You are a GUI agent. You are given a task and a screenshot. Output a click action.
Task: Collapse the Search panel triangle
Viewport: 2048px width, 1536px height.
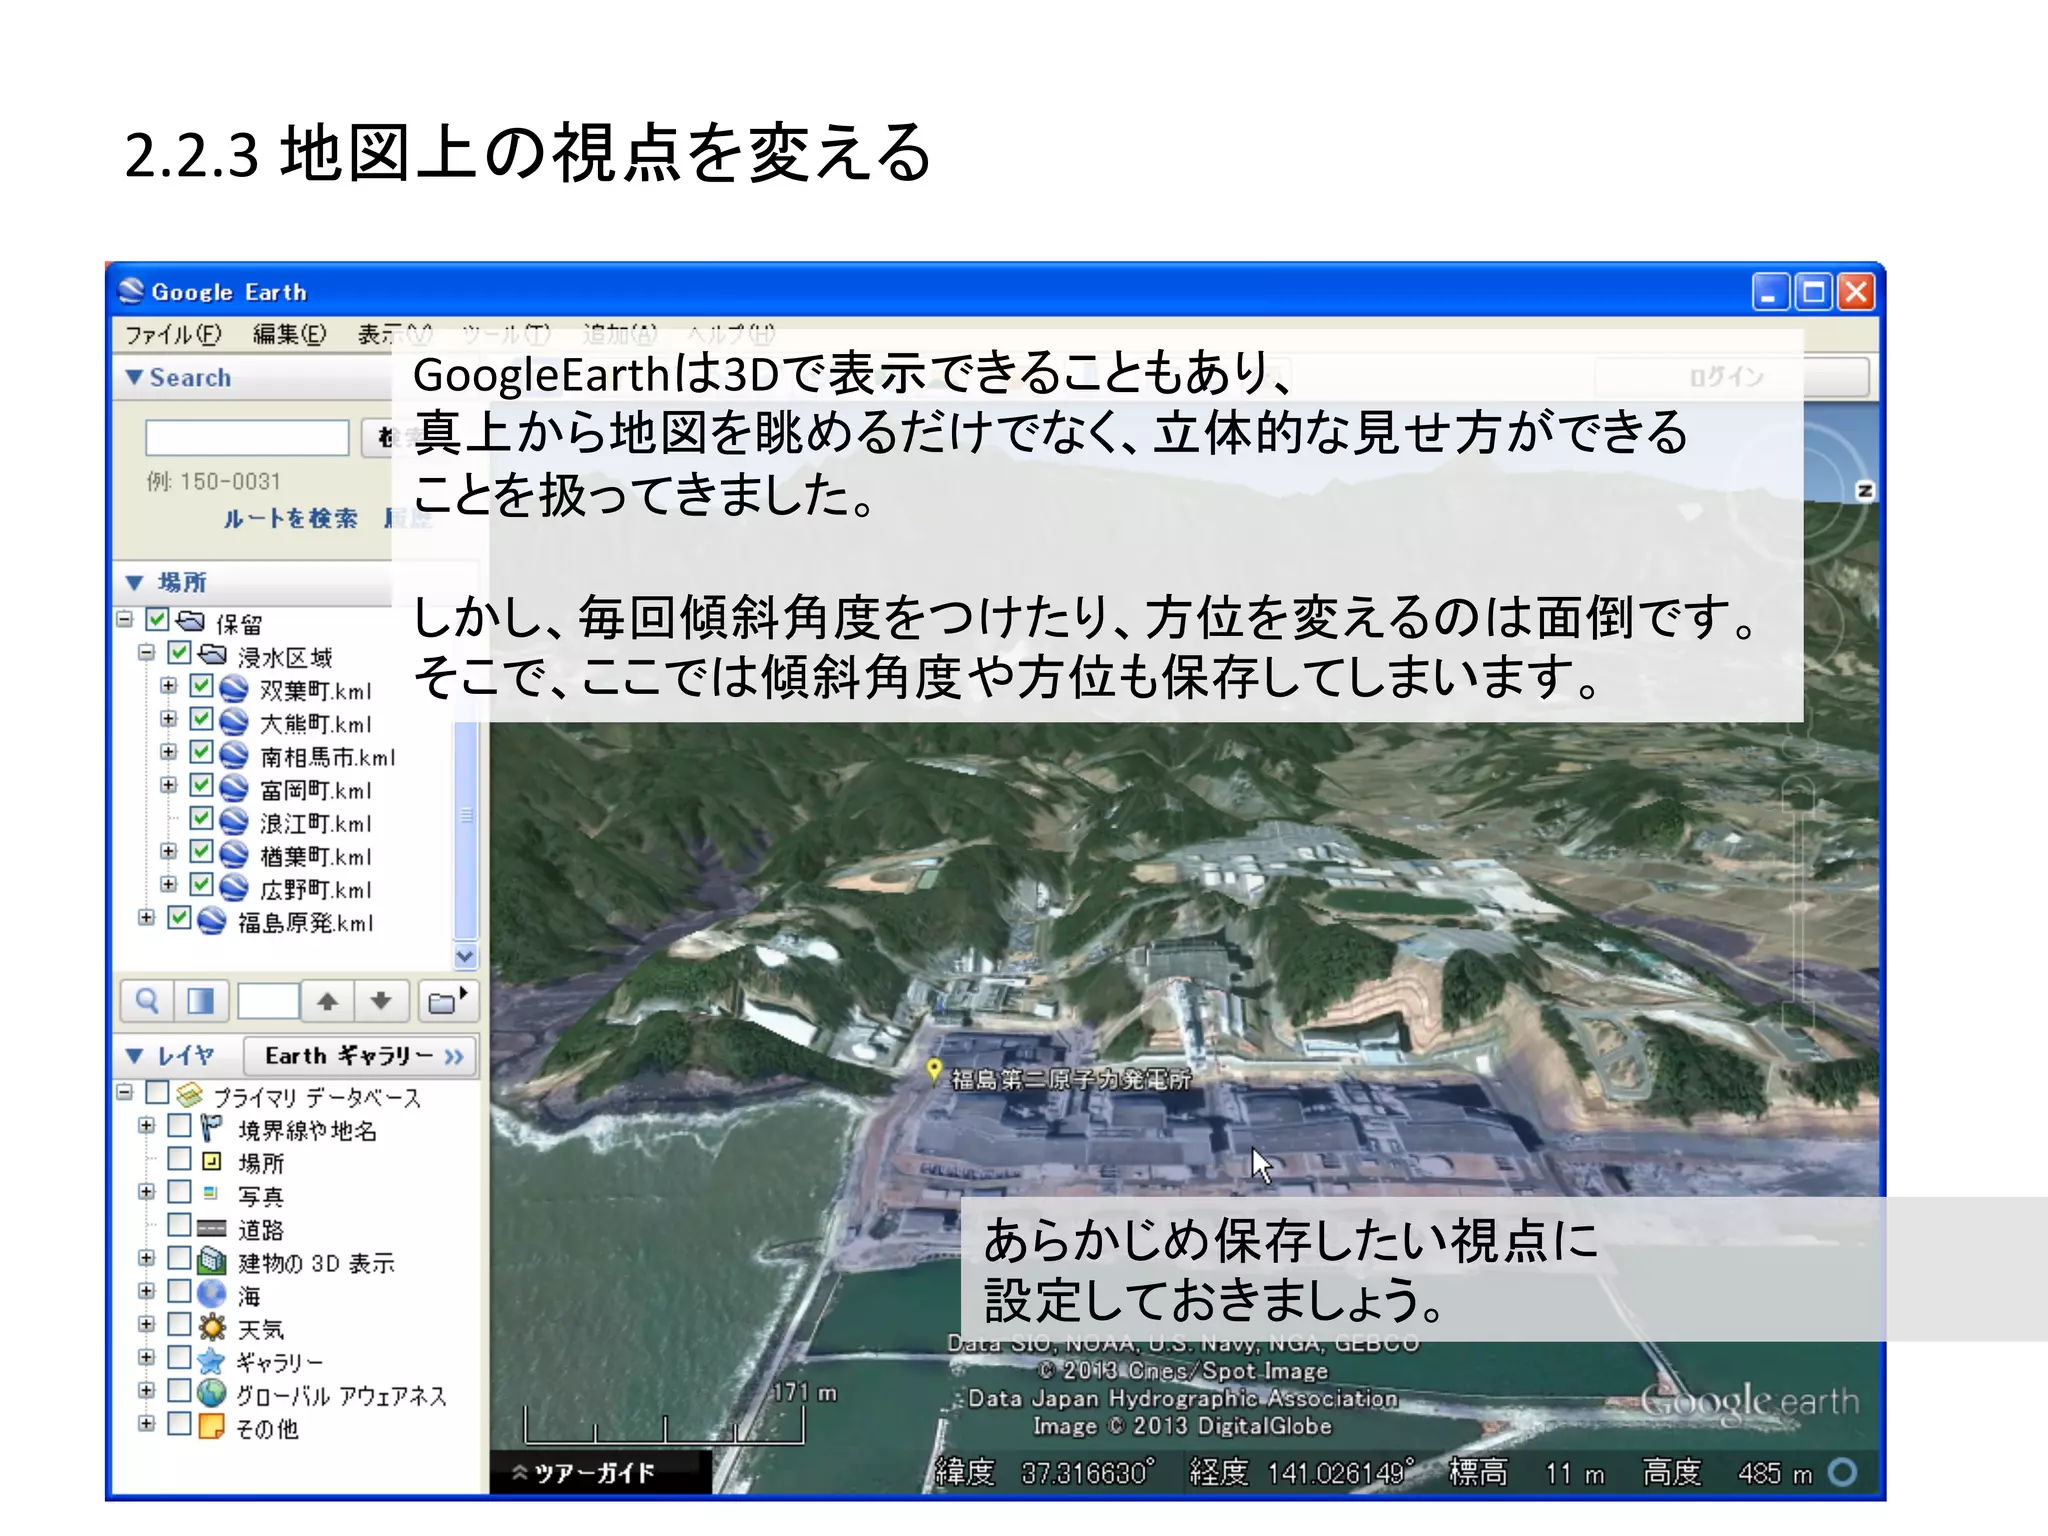tap(134, 377)
